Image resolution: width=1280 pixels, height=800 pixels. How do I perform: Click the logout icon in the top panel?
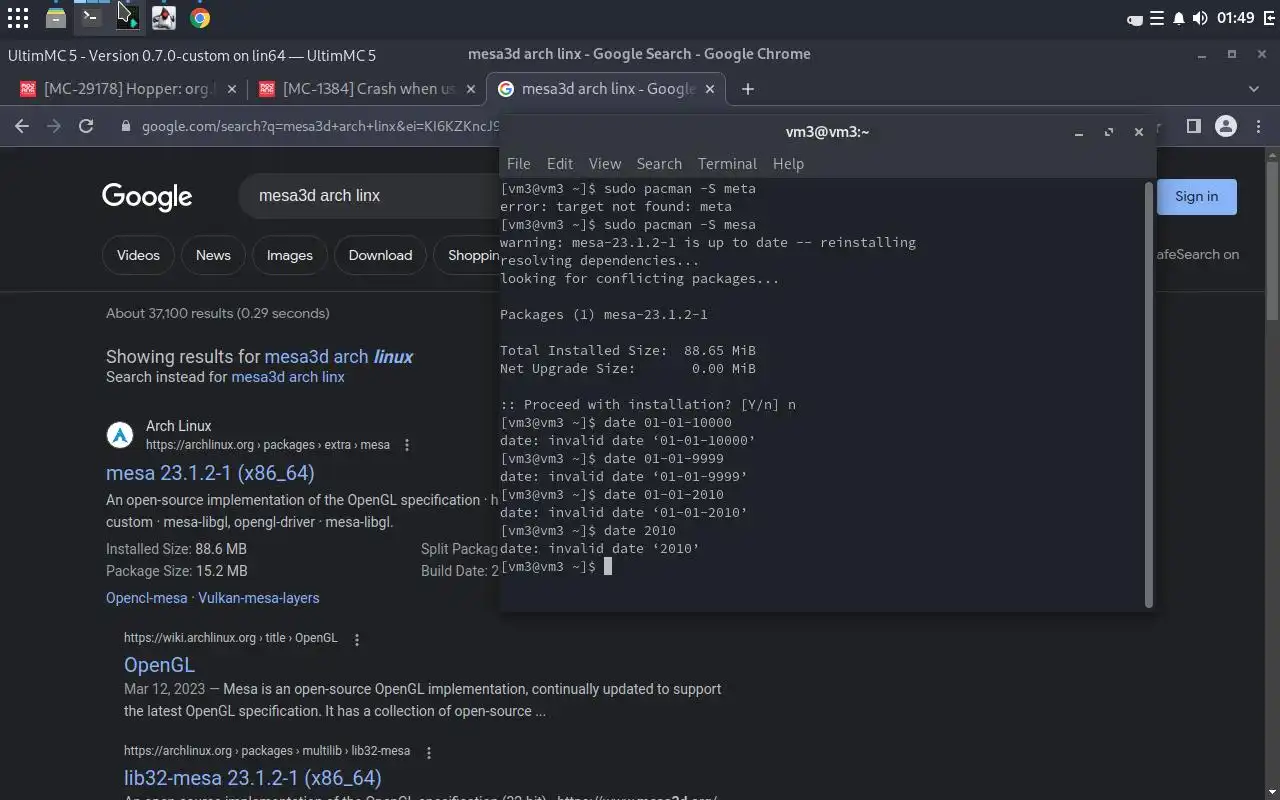[1267, 18]
